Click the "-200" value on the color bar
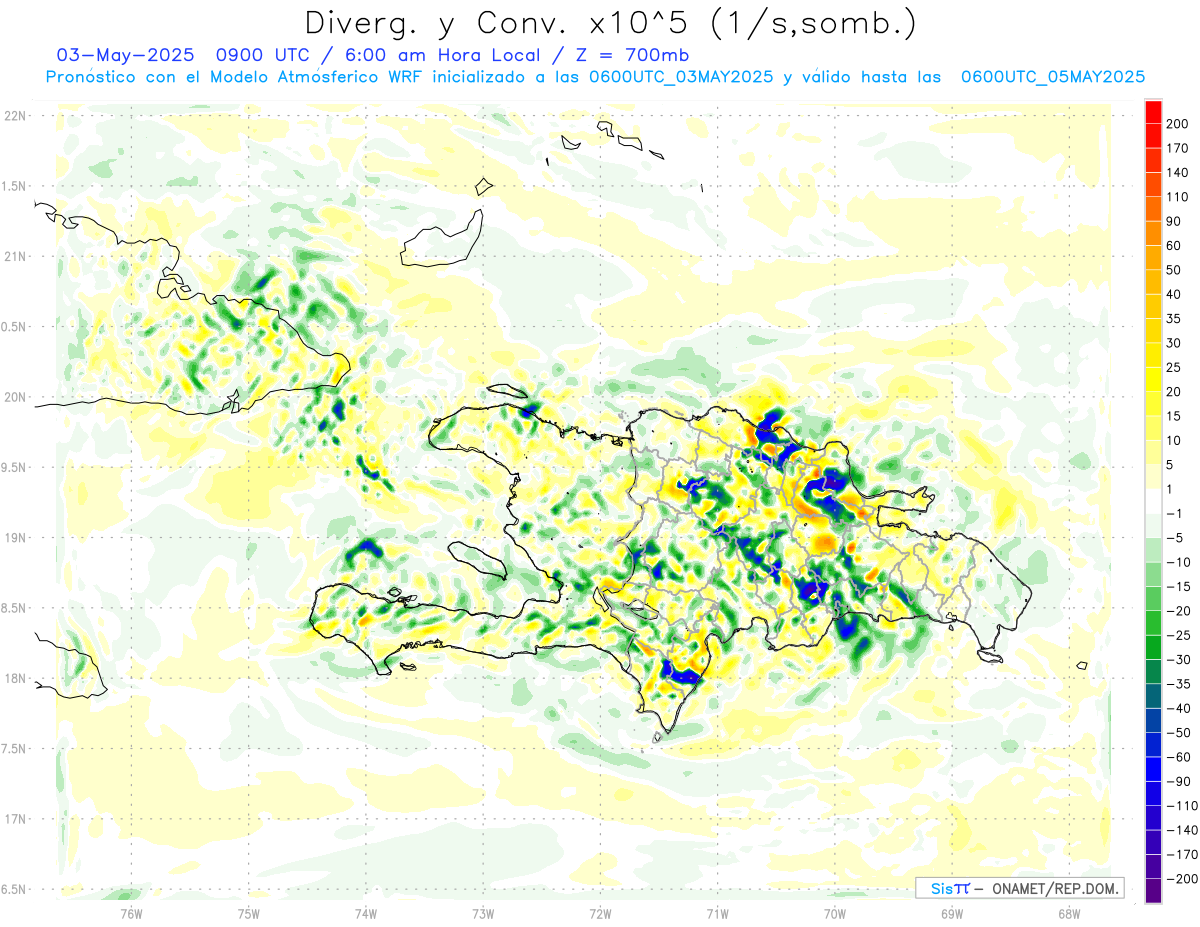 pyautogui.click(x=1181, y=879)
